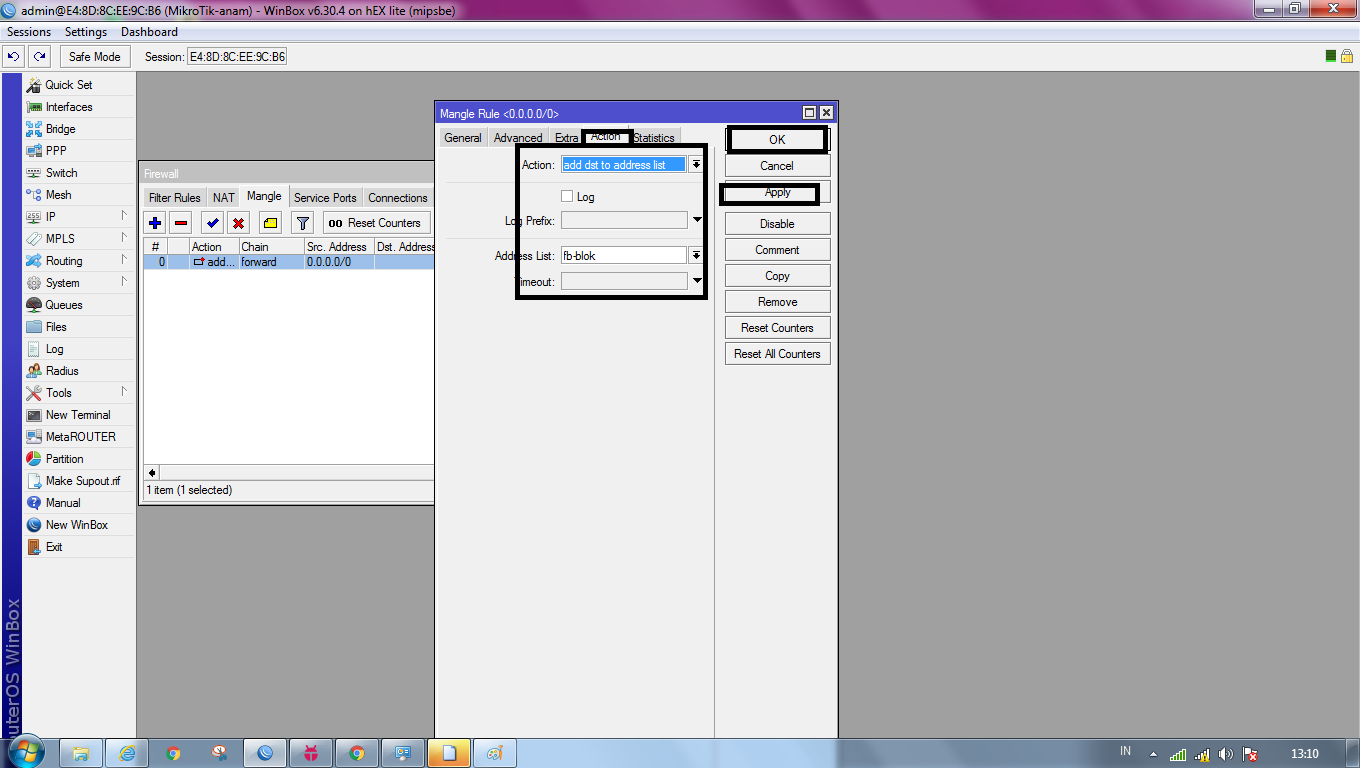Screen dimensions: 1360x768
Task: Switch to the General tab
Action: click(x=463, y=138)
